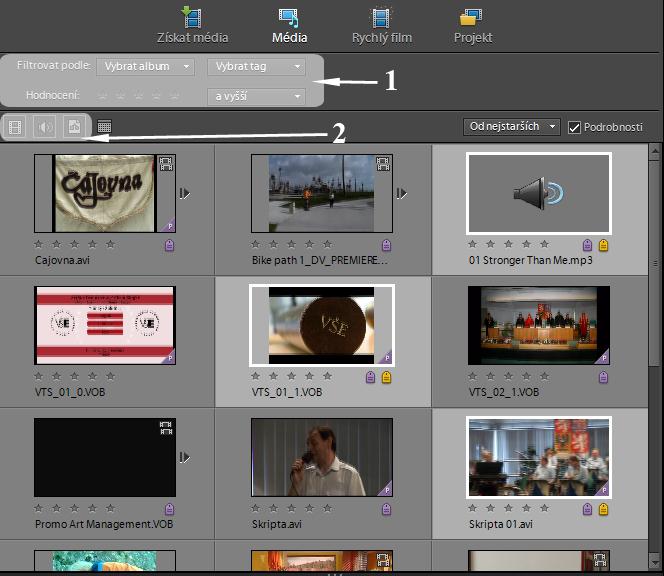Expand scenes arrow next to Cajovna.avi
664x576 pixels.
pyautogui.click(x=185, y=194)
